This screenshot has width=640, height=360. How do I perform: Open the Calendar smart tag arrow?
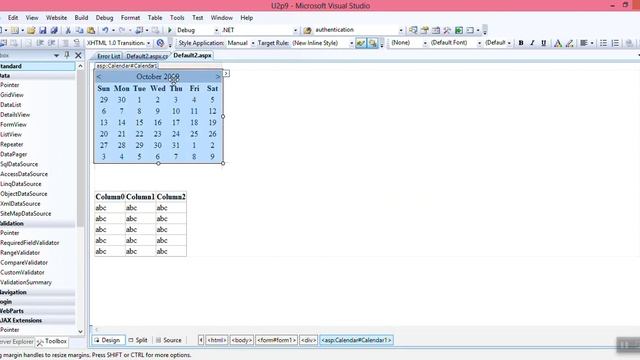point(226,73)
